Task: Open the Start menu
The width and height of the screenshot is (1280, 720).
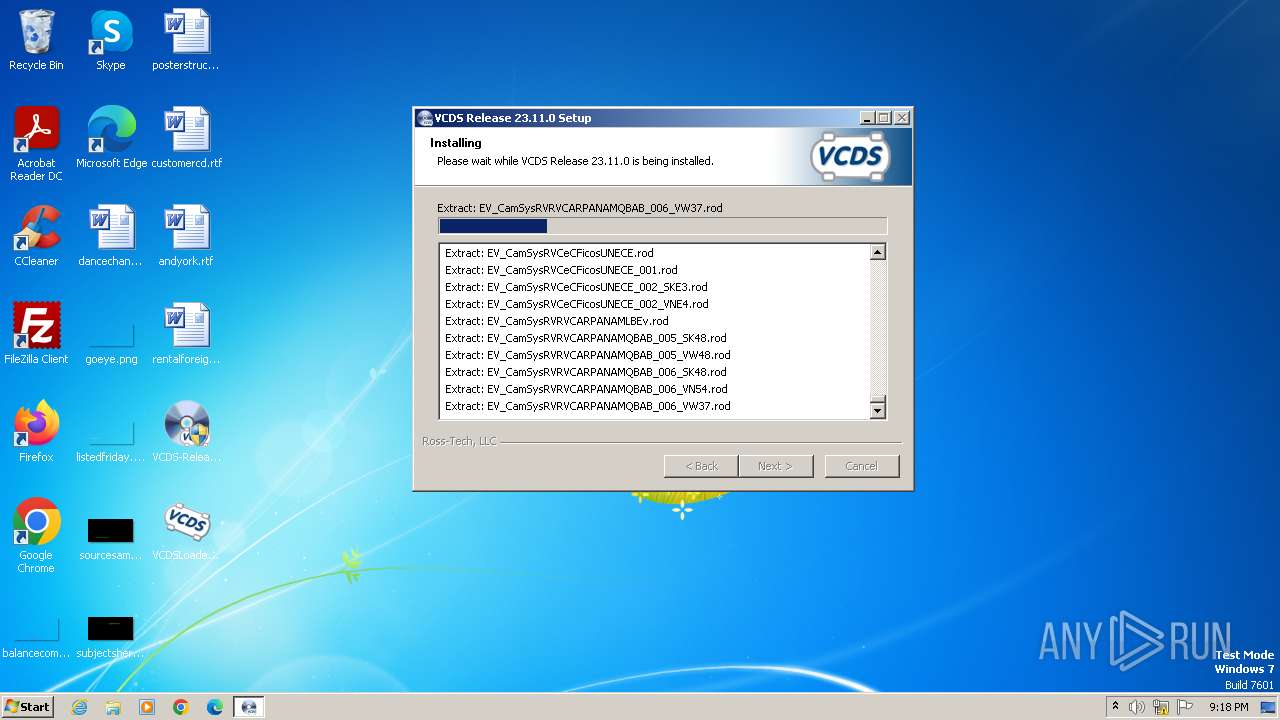Action: point(27,707)
